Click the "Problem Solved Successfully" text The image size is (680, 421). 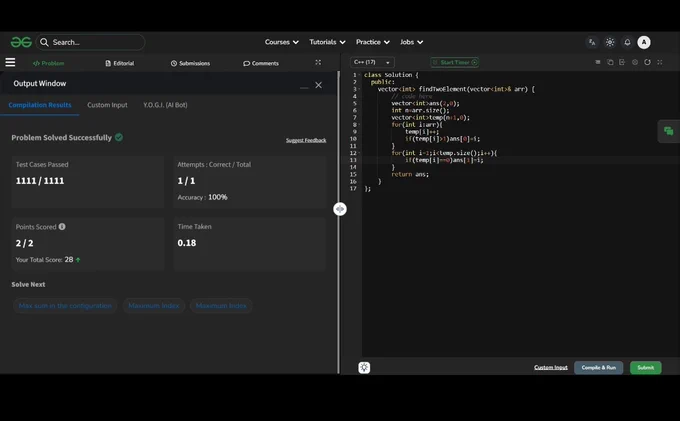62,137
